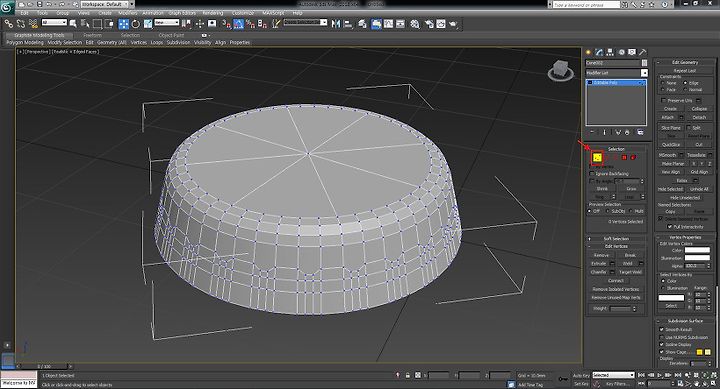
Task: Switch to the Freeform ribbon tab
Action: (92, 35)
